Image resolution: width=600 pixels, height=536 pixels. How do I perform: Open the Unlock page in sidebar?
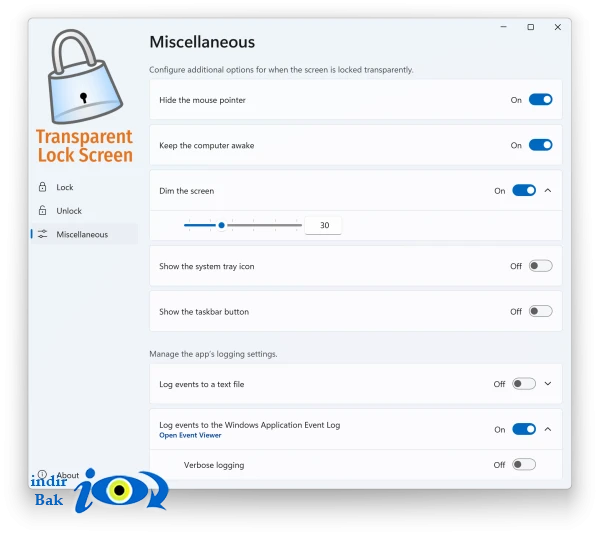pos(84,210)
